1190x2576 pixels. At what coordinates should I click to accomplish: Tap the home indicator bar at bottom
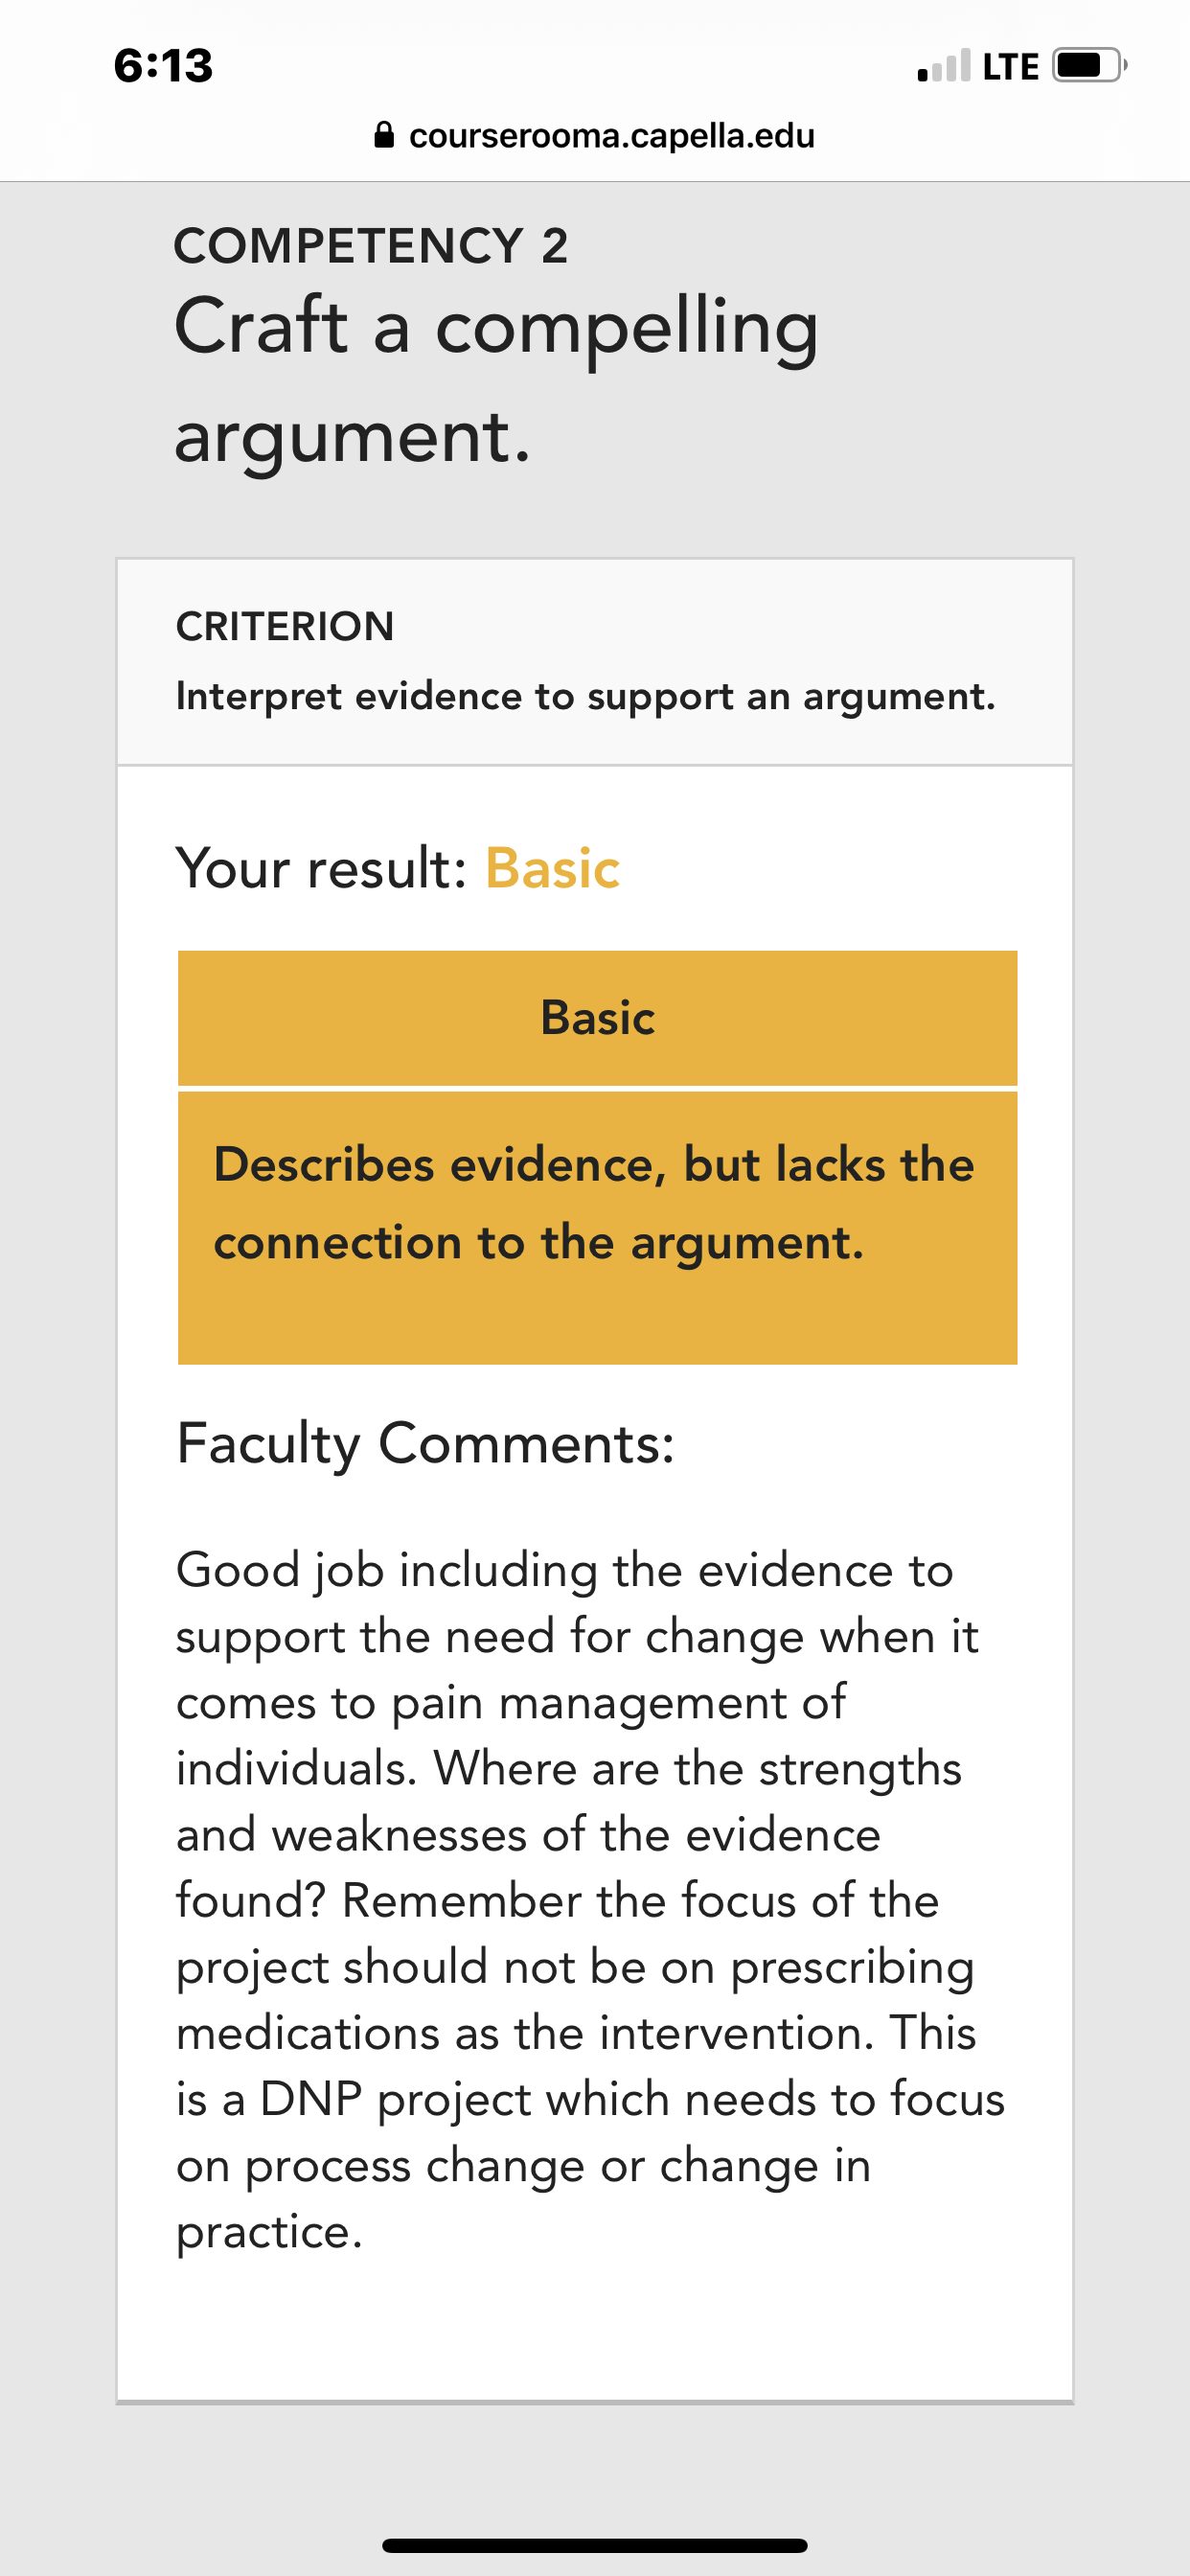pyautogui.click(x=595, y=2545)
